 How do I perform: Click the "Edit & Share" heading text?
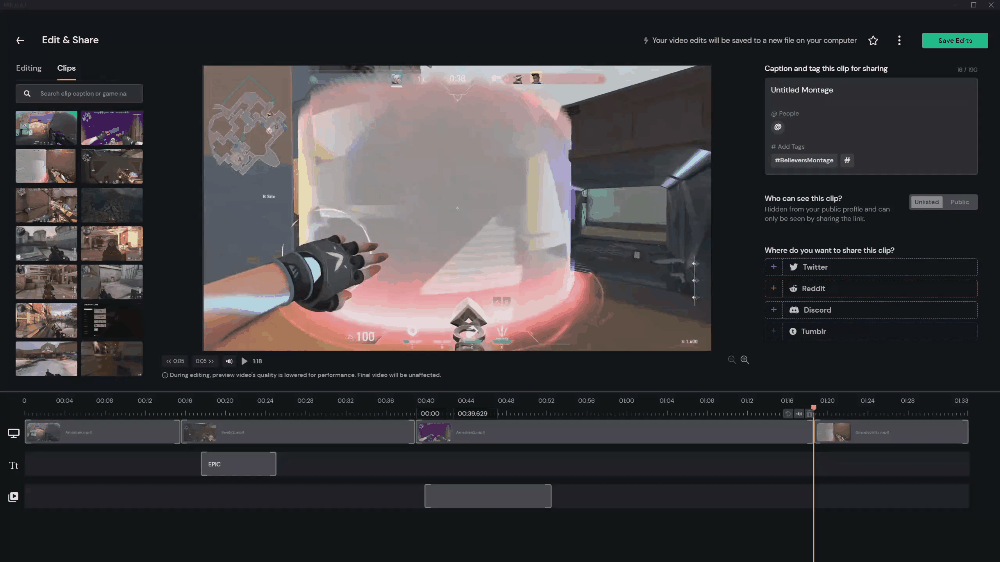tap(70, 40)
